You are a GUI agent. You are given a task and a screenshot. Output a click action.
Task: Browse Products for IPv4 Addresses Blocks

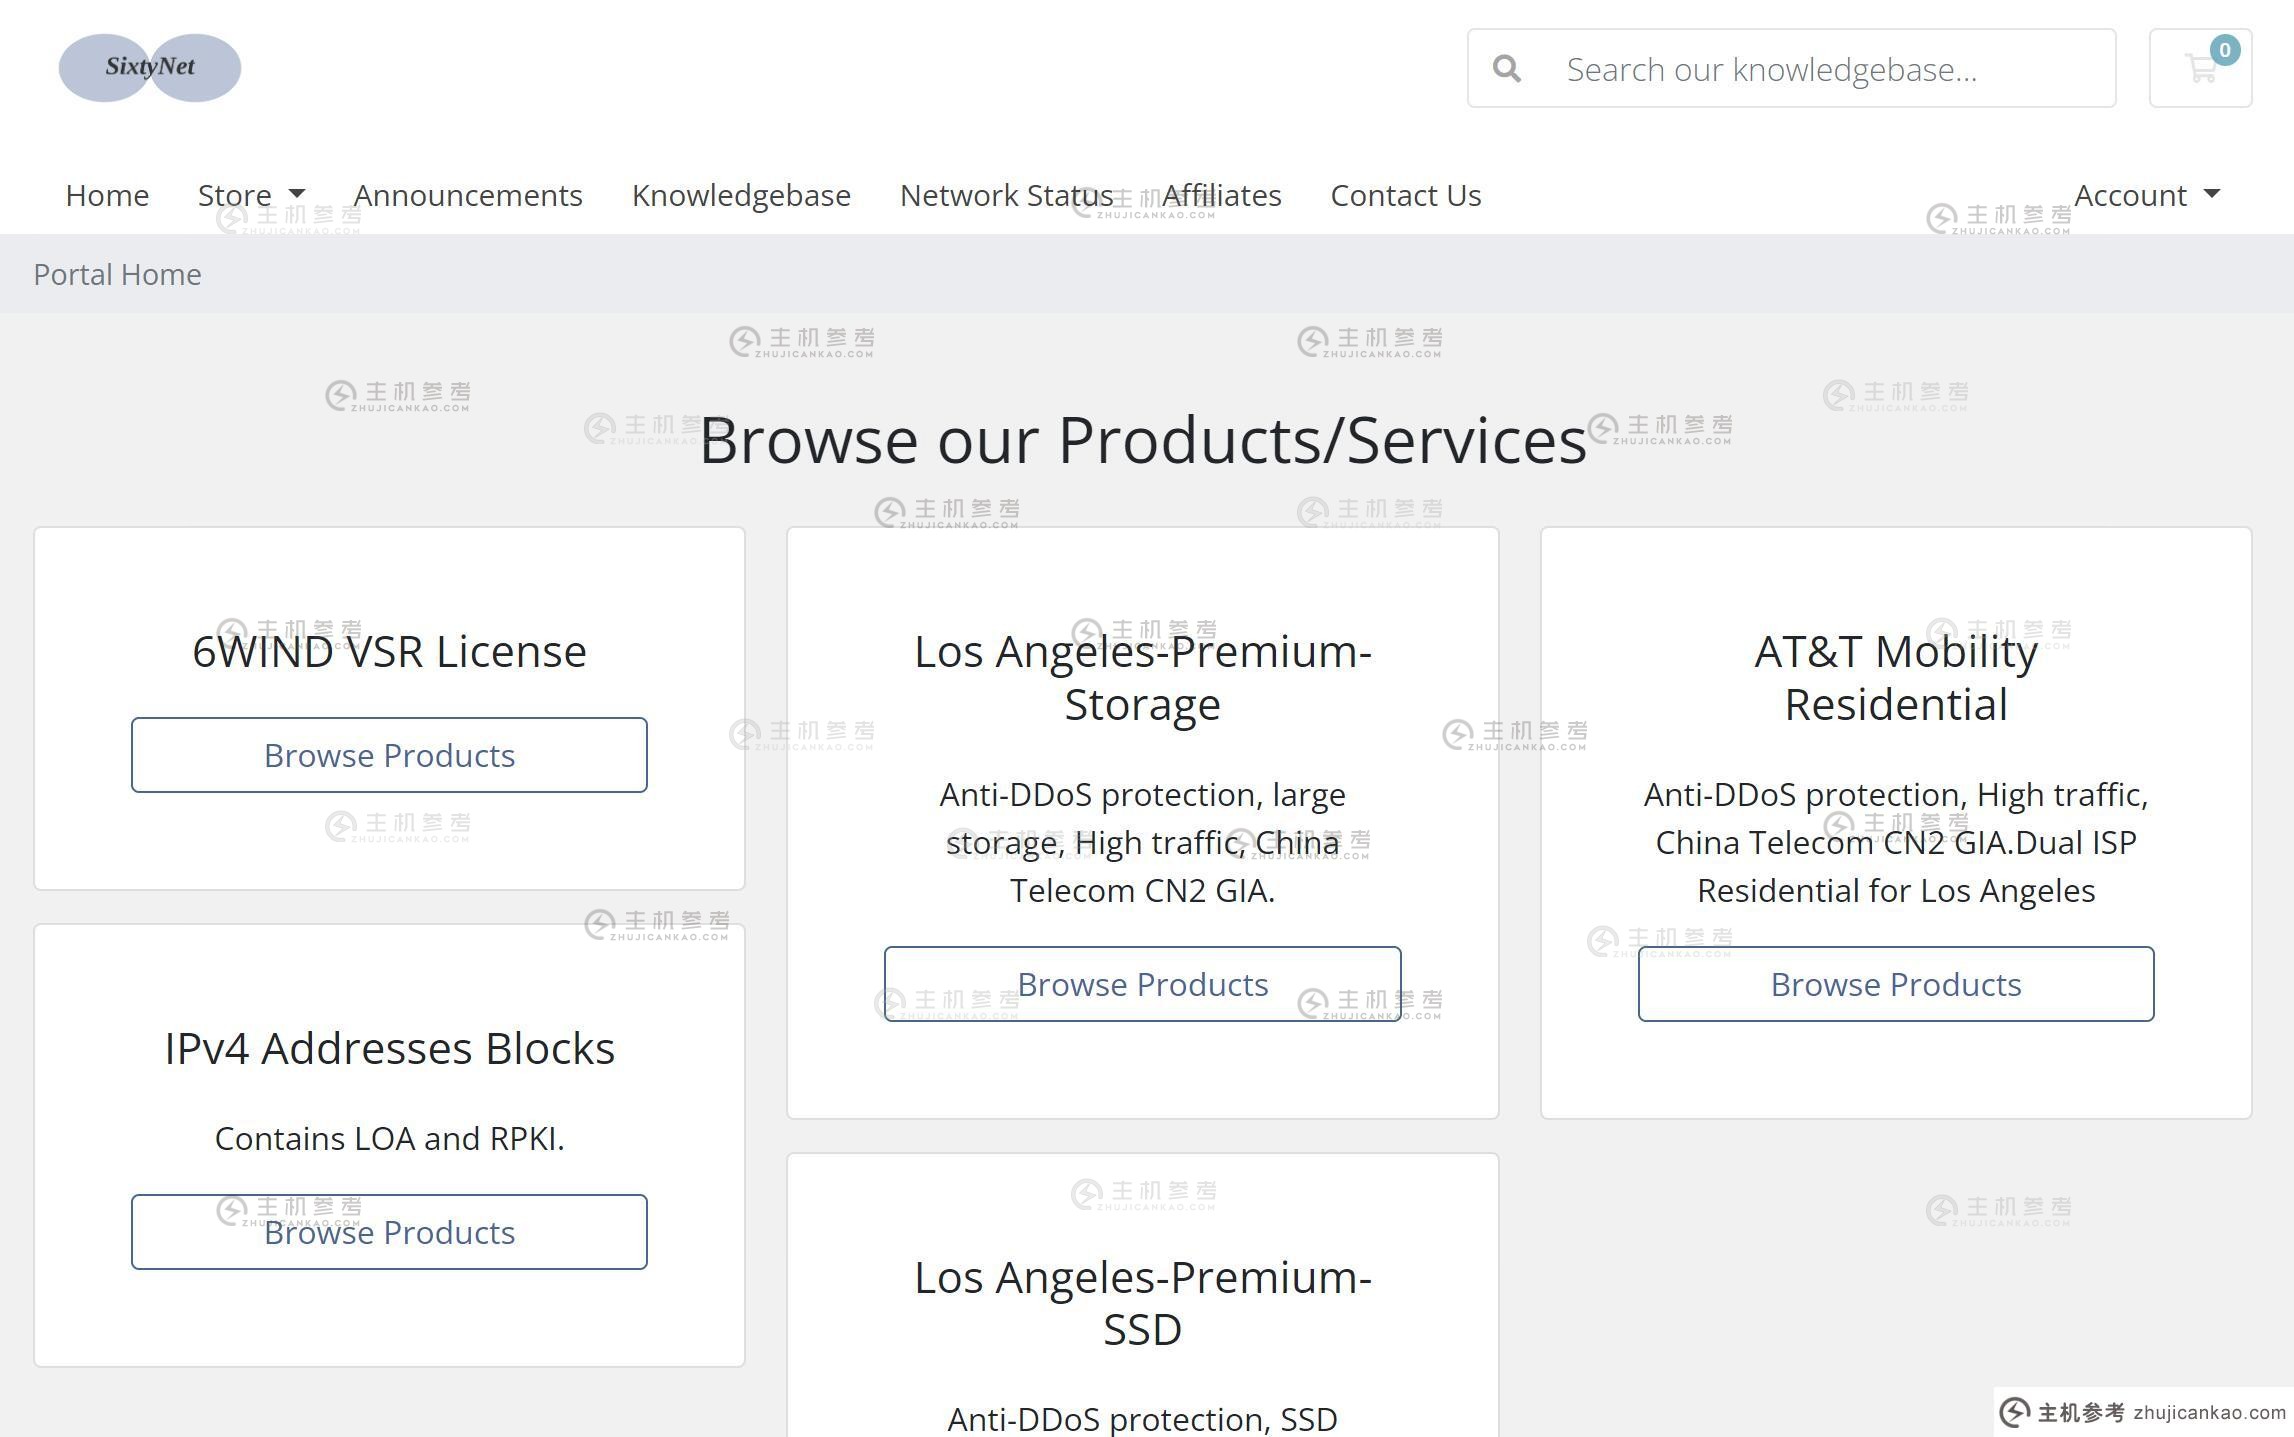click(x=389, y=1232)
